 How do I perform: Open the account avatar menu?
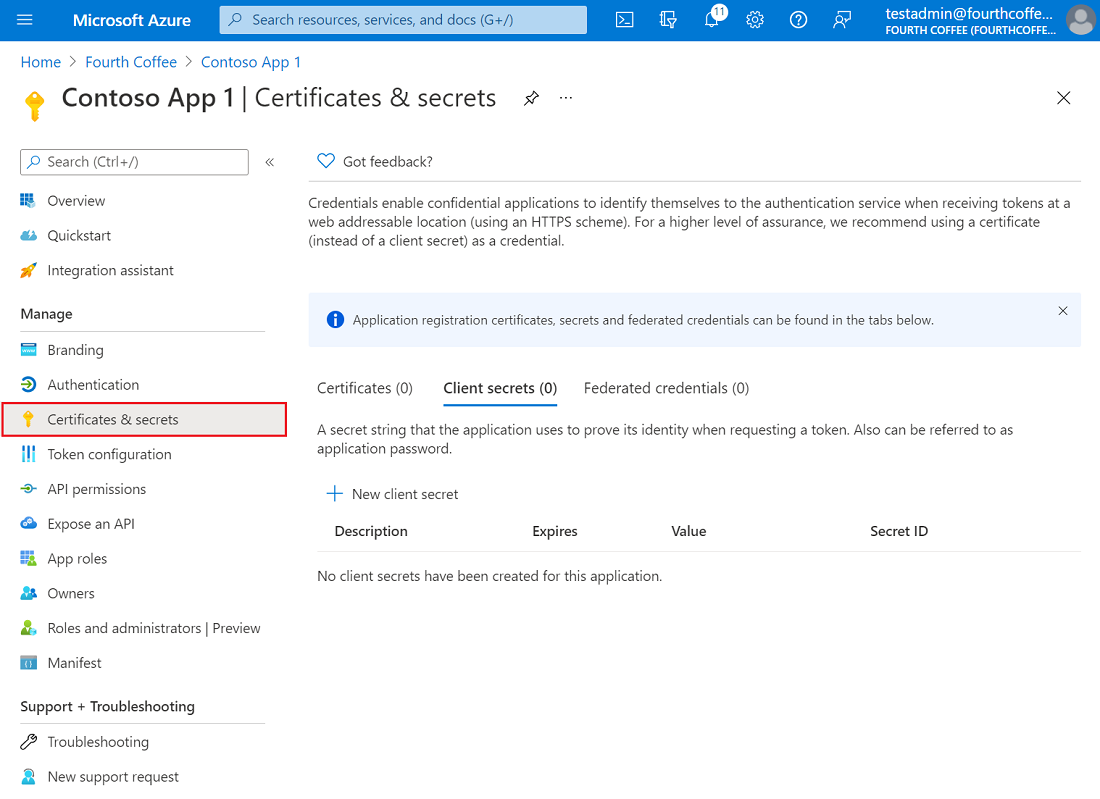(1081, 19)
